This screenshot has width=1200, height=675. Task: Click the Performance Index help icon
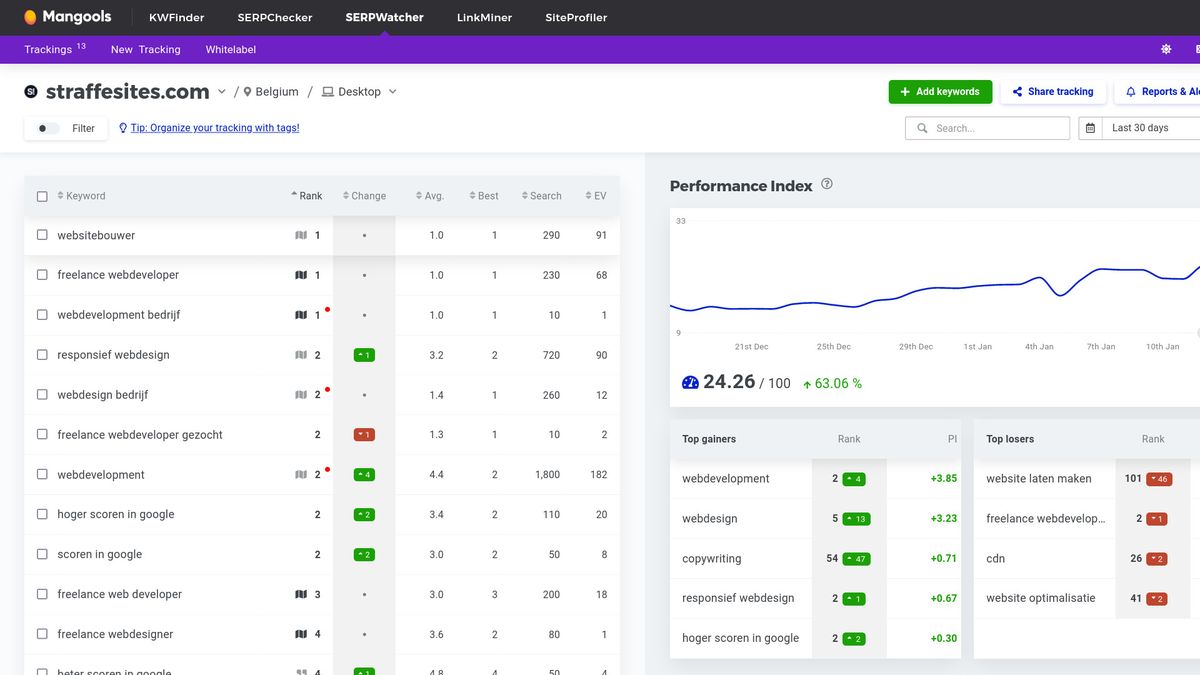pyautogui.click(x=826, y=184)
